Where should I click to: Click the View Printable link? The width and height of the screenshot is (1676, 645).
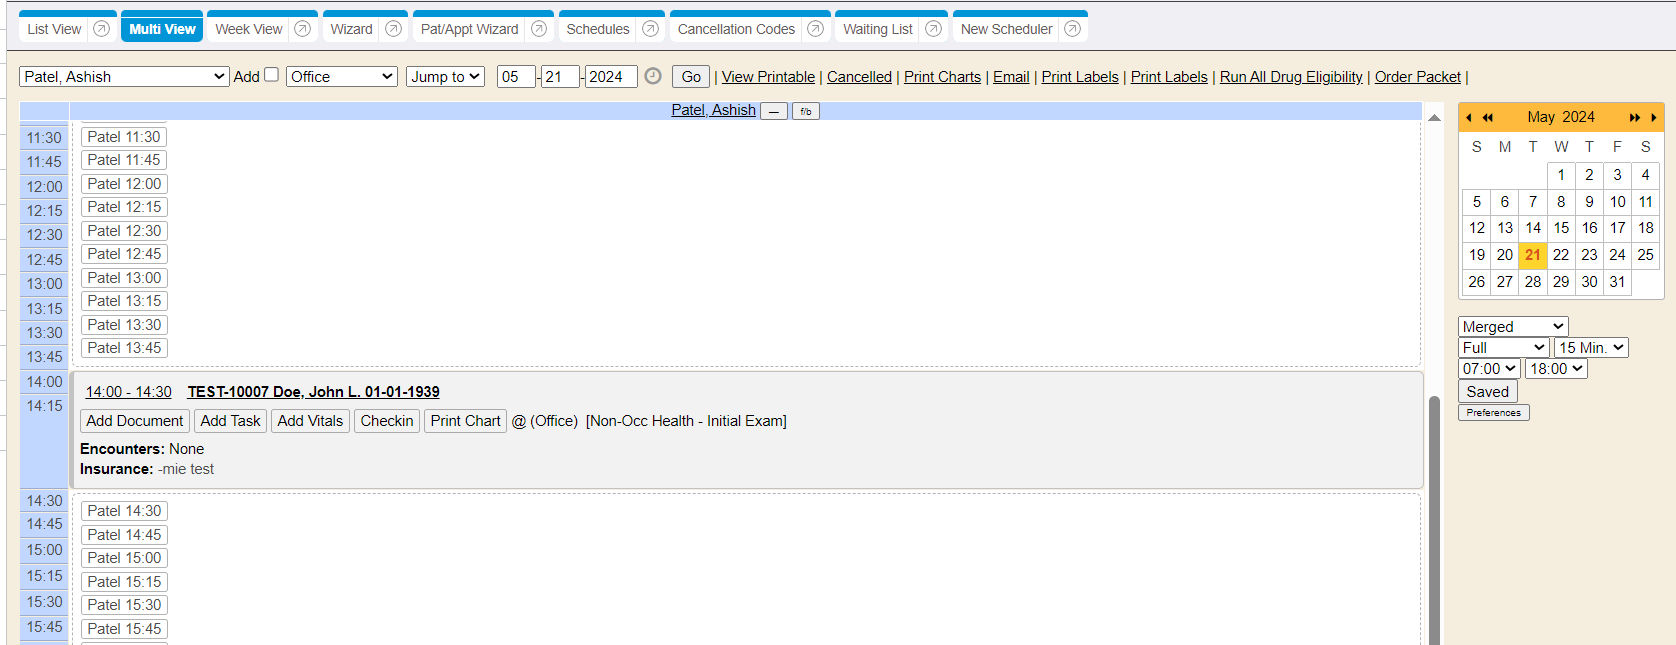click(x=768, y=77)
